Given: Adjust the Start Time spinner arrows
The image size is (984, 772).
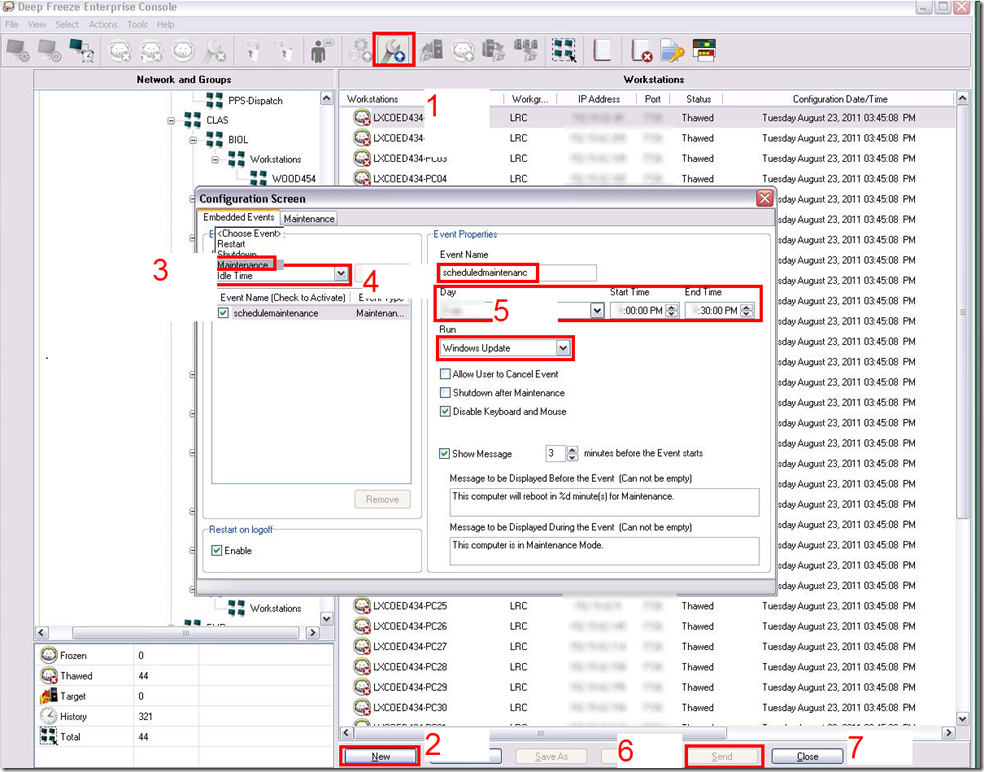Looking at the screenshot, I should click(672, 310).
